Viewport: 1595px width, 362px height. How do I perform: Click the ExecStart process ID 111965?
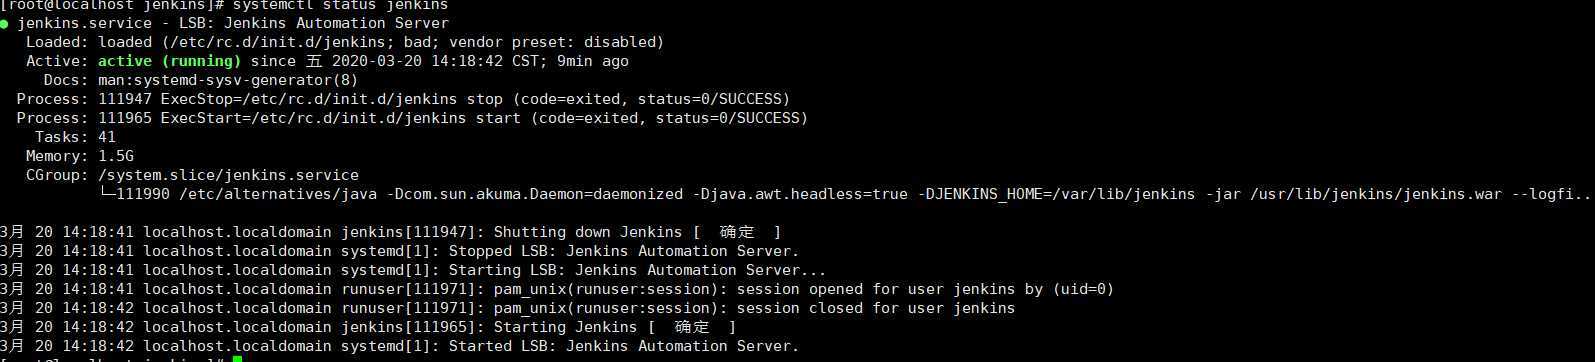click(125, 118)
